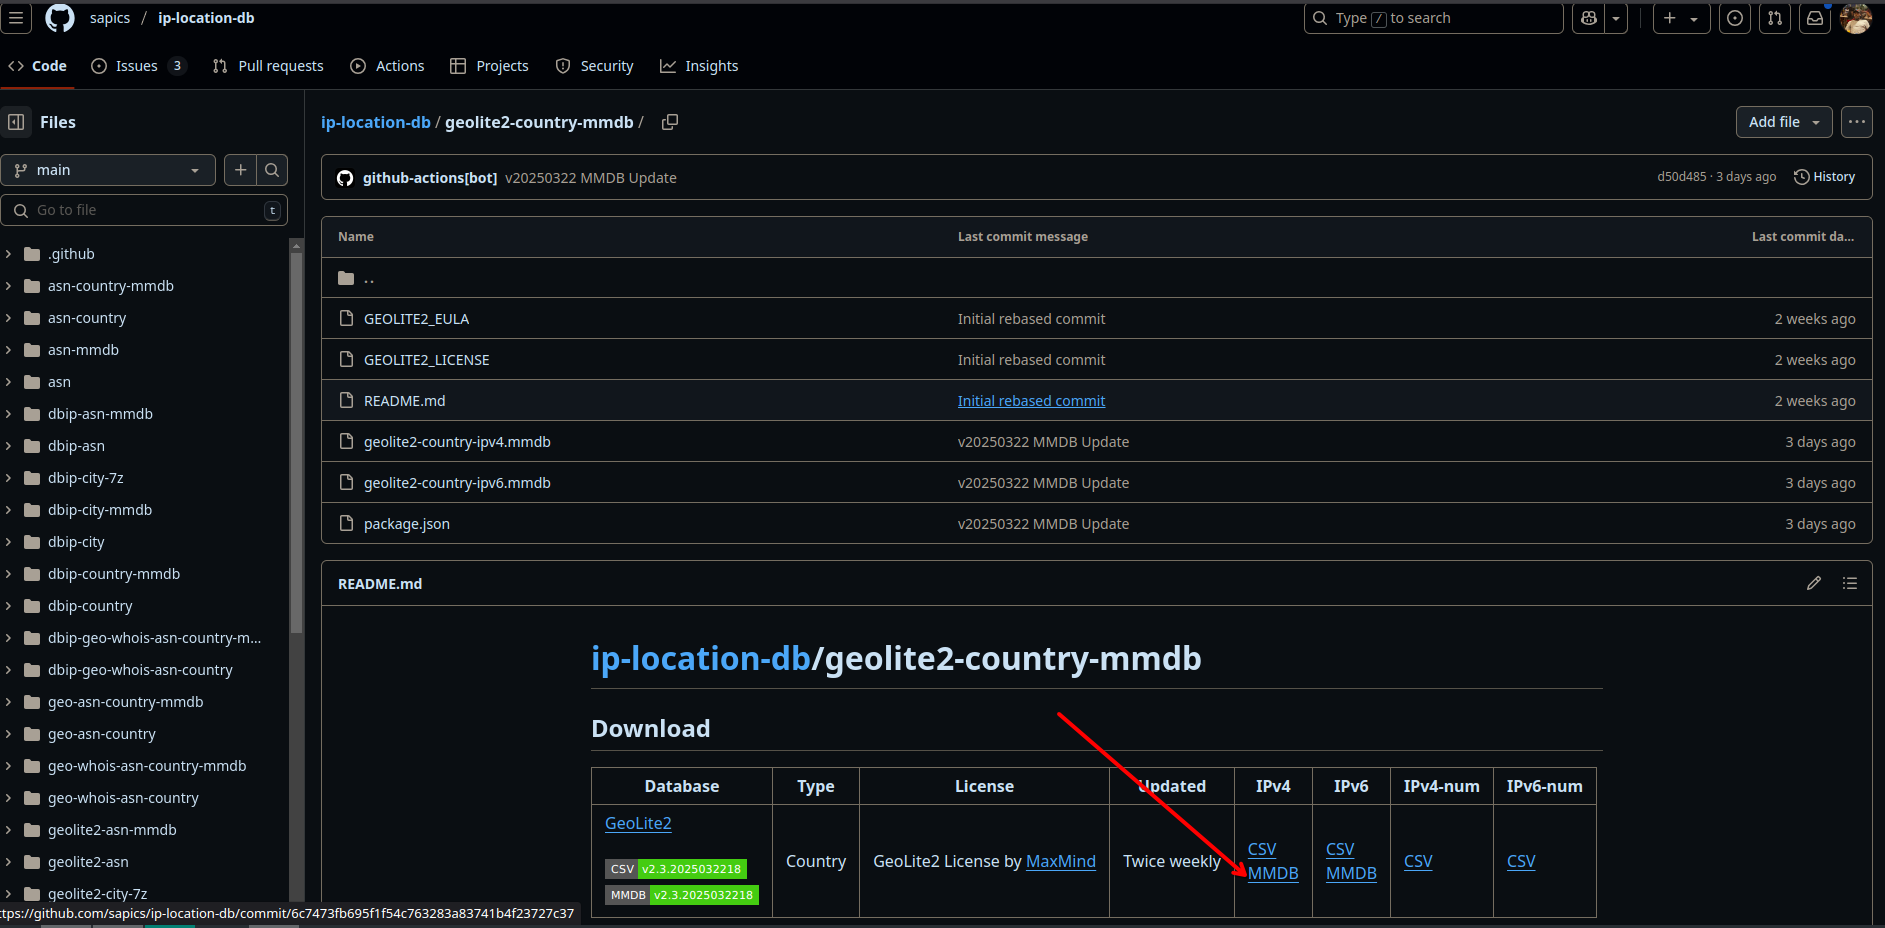Screen dimensions: 1885x928
Task: Open geolite2-asn-mmdb folder in tree
Action: tap(112, 830)
